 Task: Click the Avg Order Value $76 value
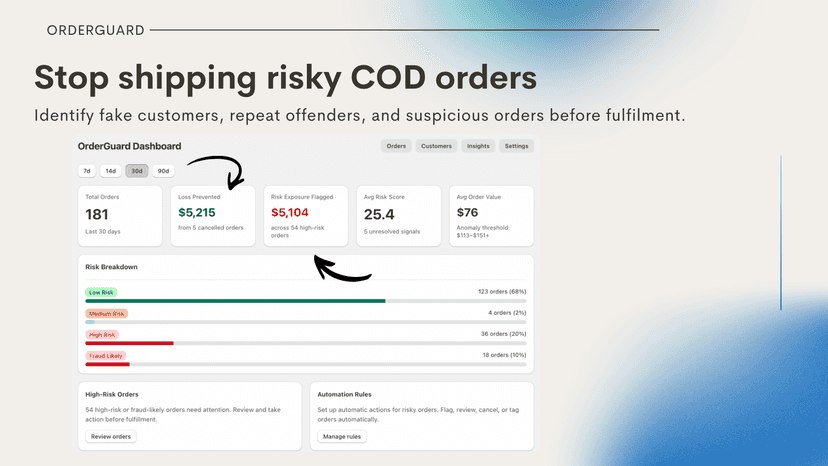point(467,212)
